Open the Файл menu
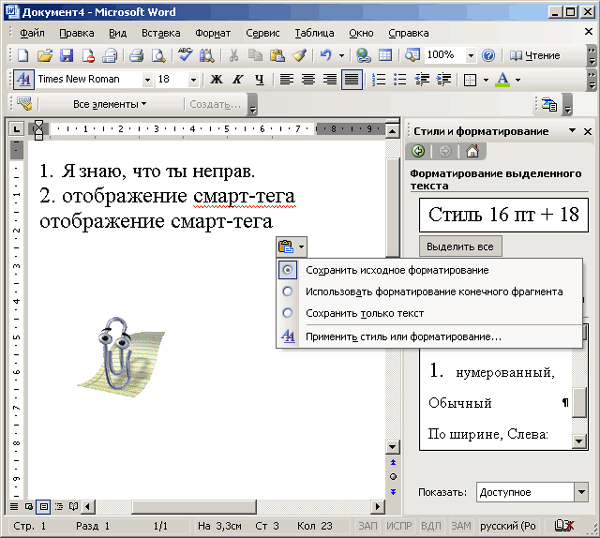 click(32, 33)
